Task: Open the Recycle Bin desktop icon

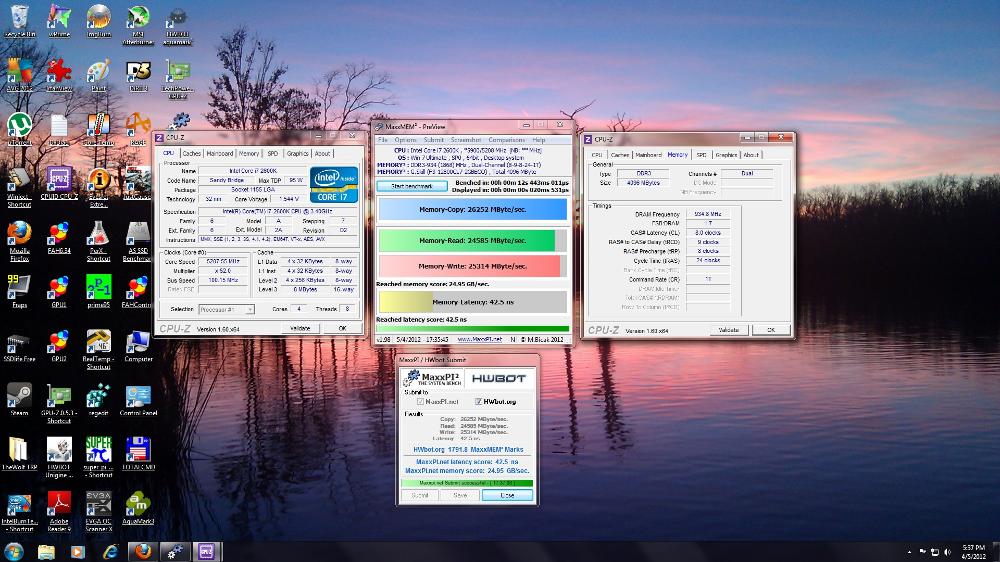Action: (20, 20)
